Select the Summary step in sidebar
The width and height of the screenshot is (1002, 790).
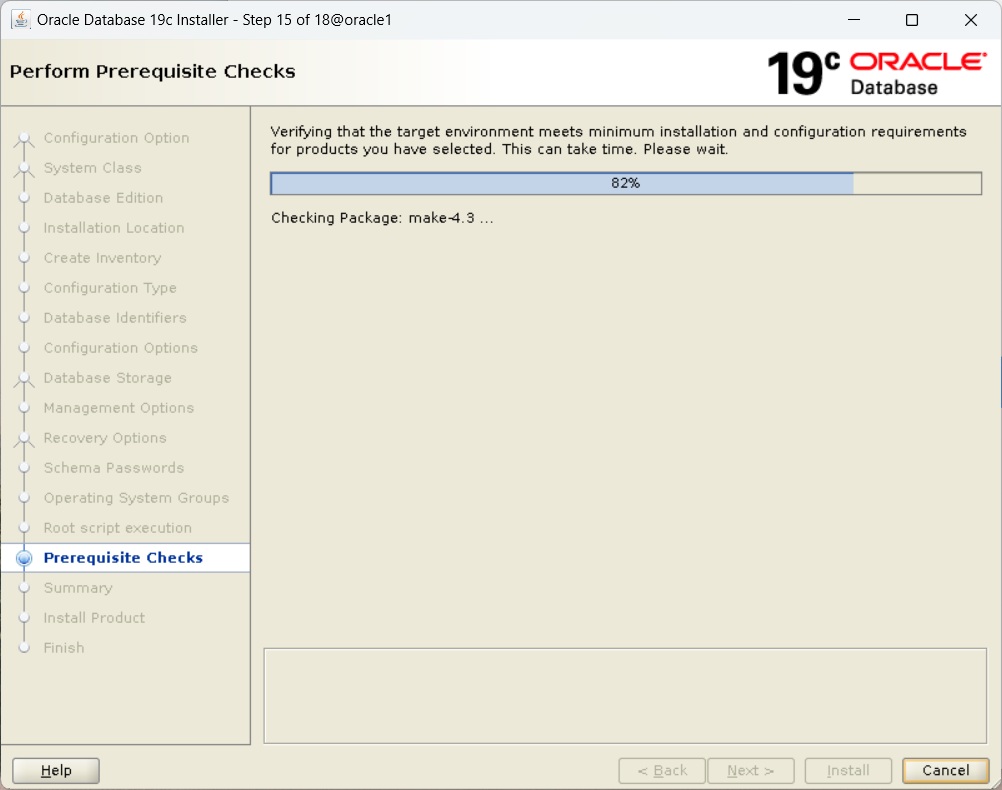pyautogui.click(x=78, y=588)
